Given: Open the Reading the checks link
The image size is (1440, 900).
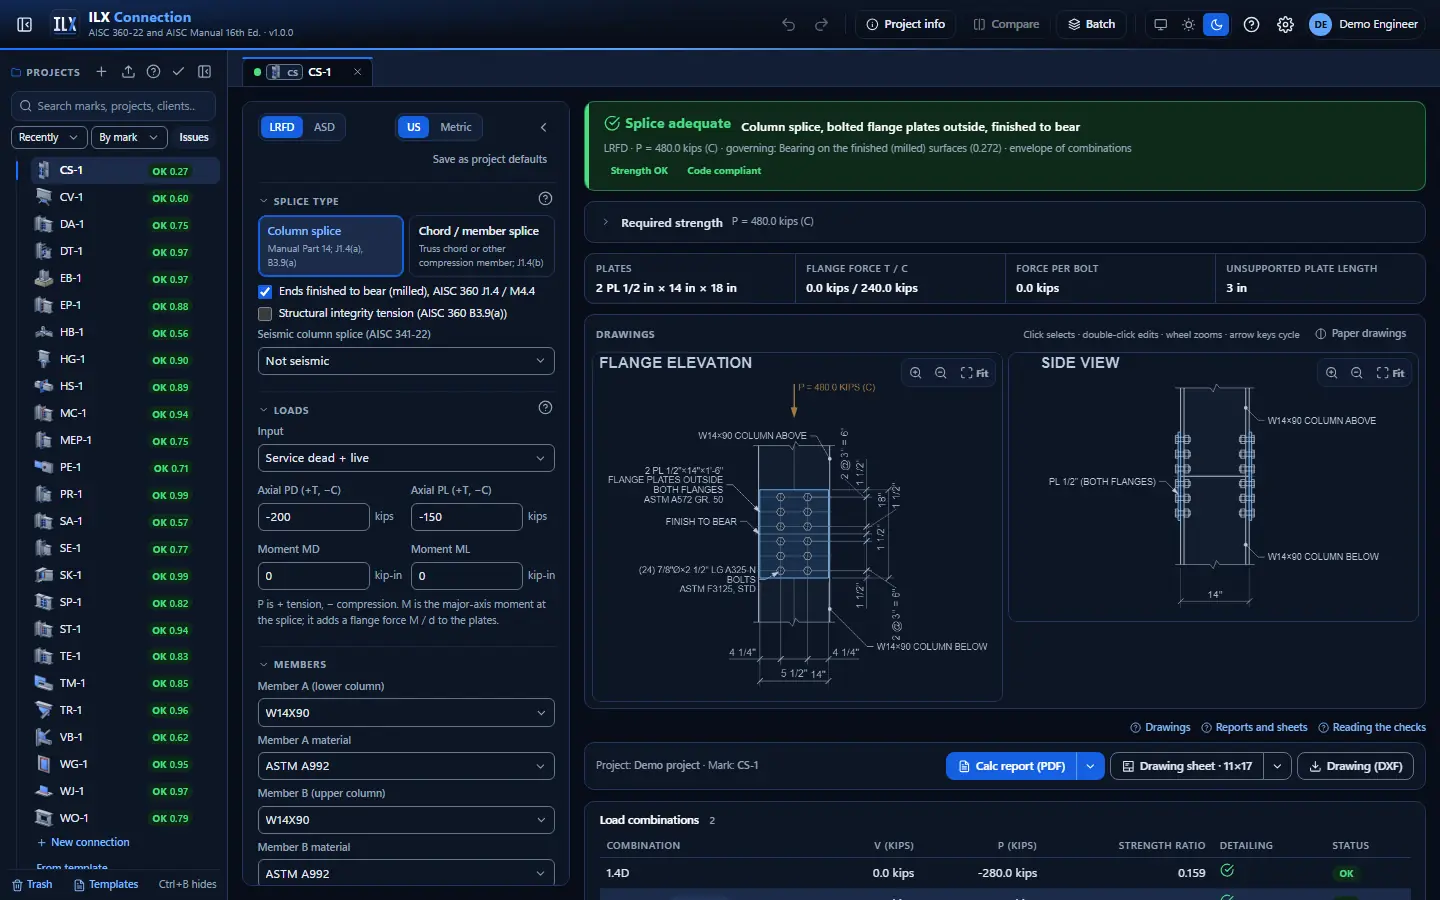Looking at the screenshot, I should coord(1372,727).
